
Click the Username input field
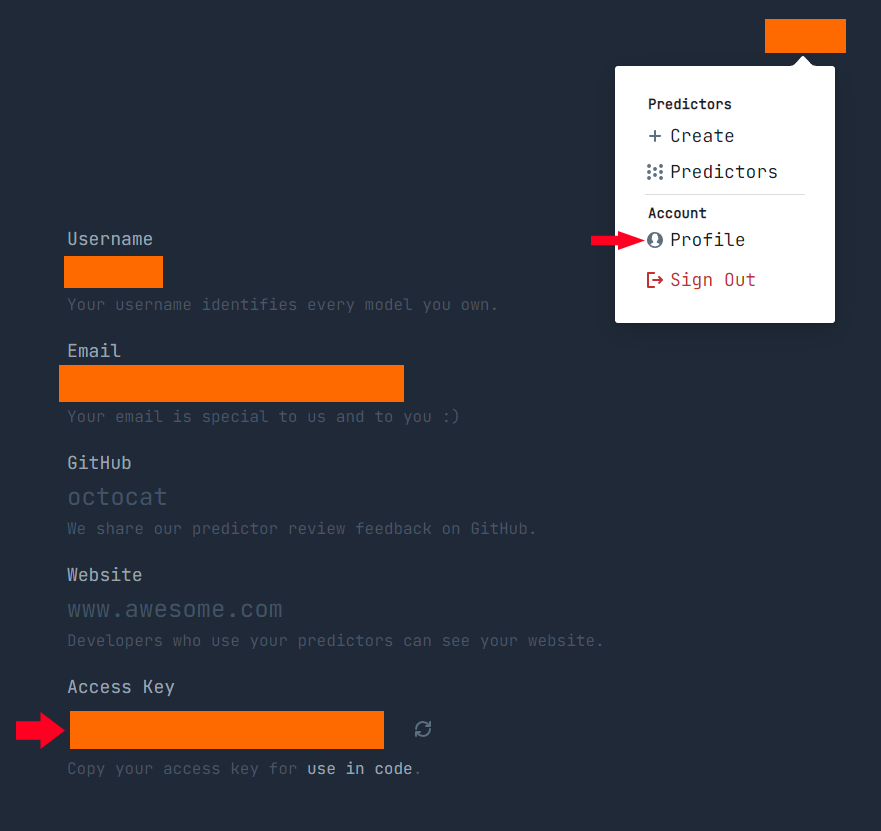tap(113, 272)
